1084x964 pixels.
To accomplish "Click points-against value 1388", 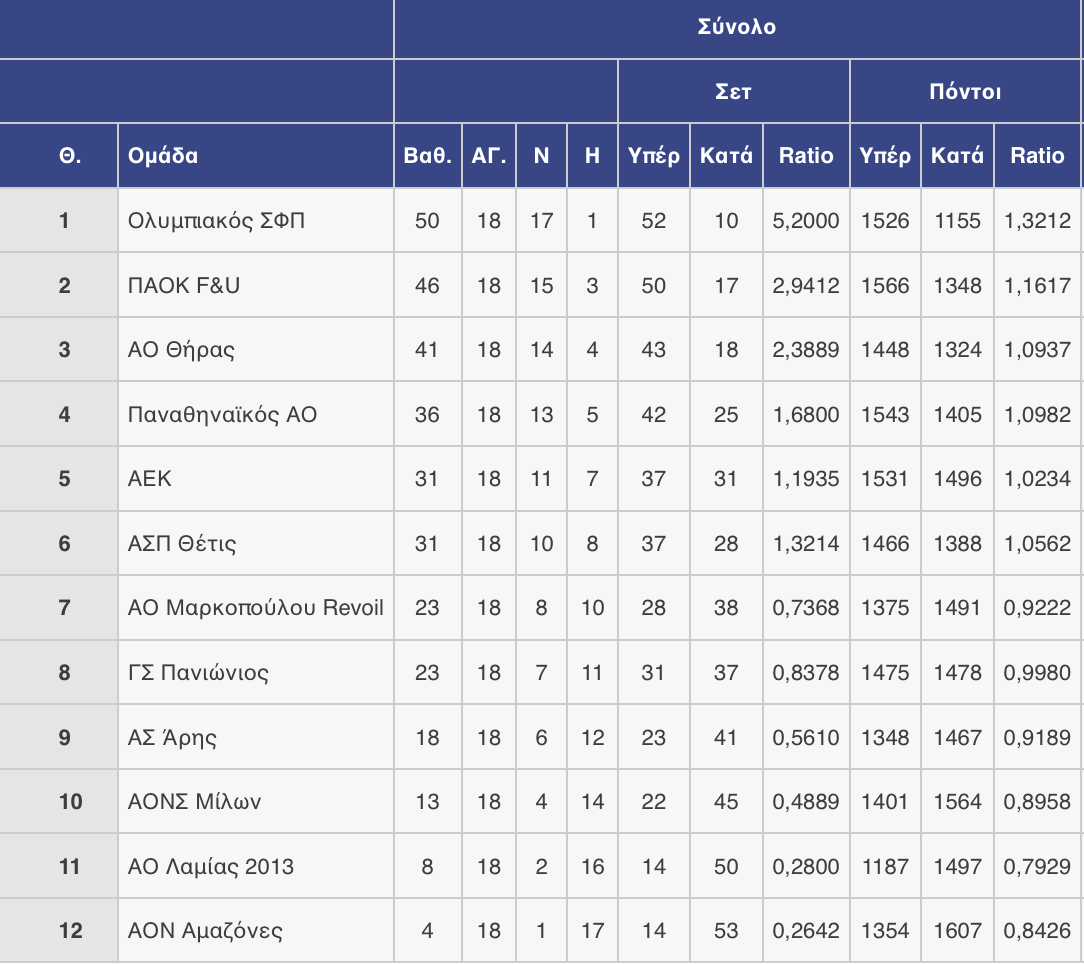I will 957,544.
